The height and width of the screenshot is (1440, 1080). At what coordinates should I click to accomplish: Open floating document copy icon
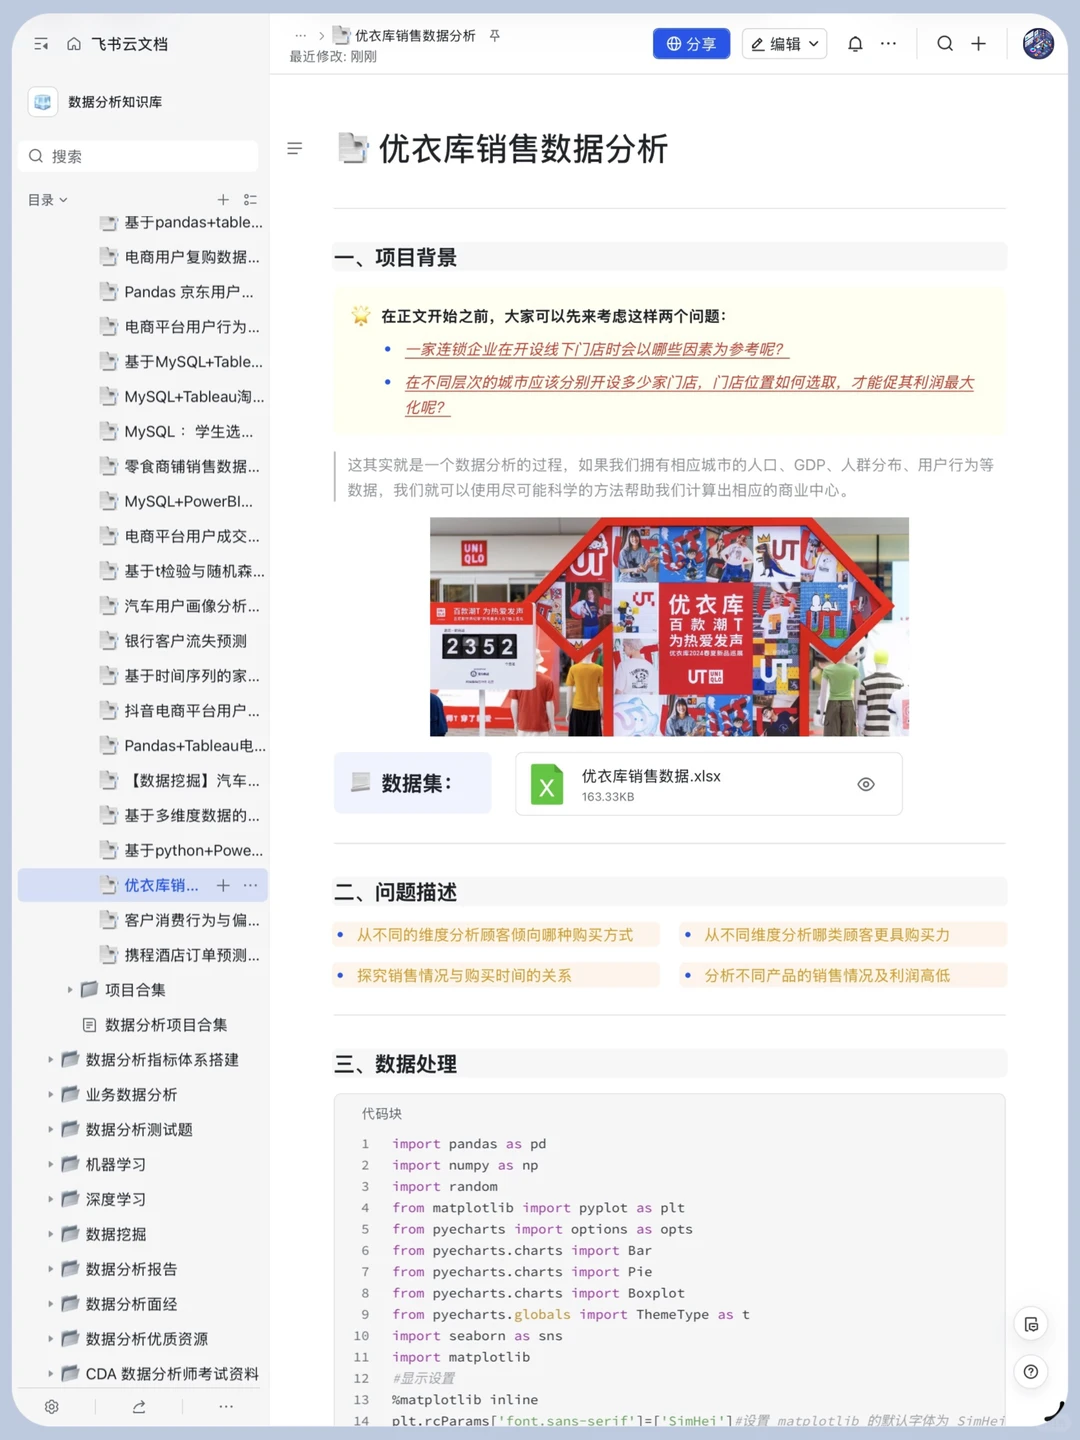[1031, 1325]
